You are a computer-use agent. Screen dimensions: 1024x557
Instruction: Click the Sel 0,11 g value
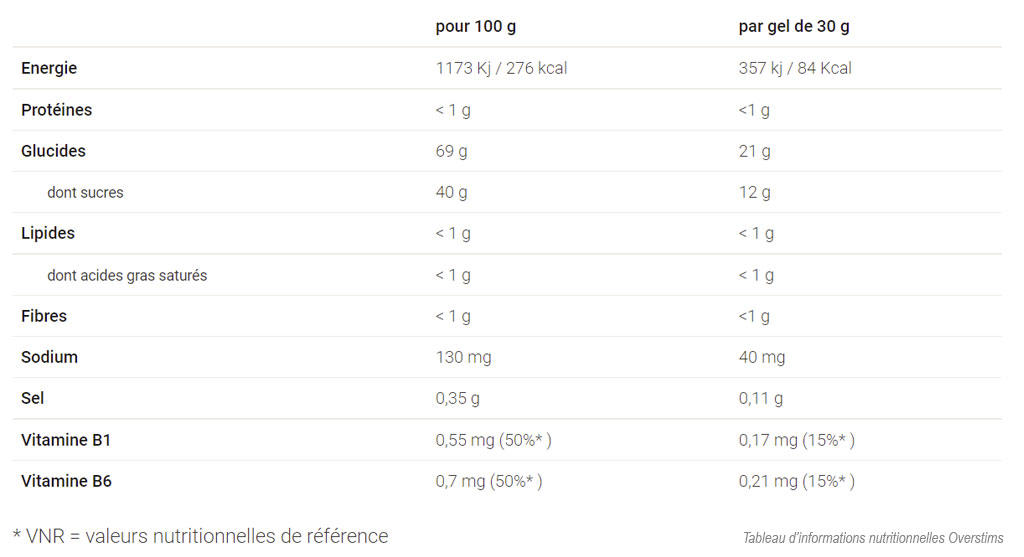tap(760, 398)
